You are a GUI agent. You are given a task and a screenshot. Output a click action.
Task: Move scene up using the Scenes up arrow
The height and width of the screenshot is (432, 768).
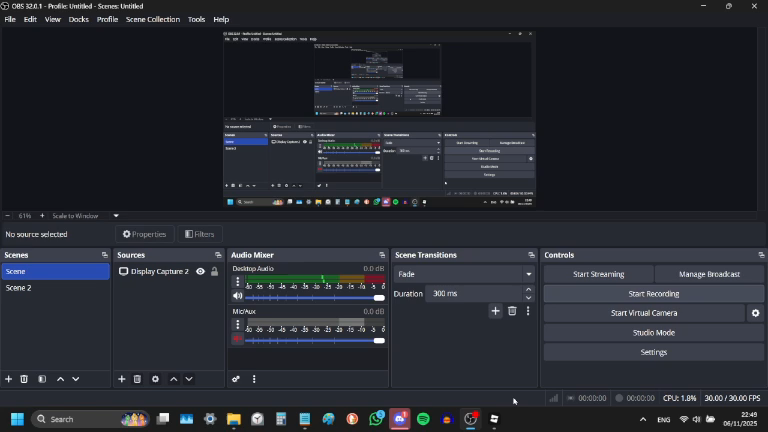60,379
